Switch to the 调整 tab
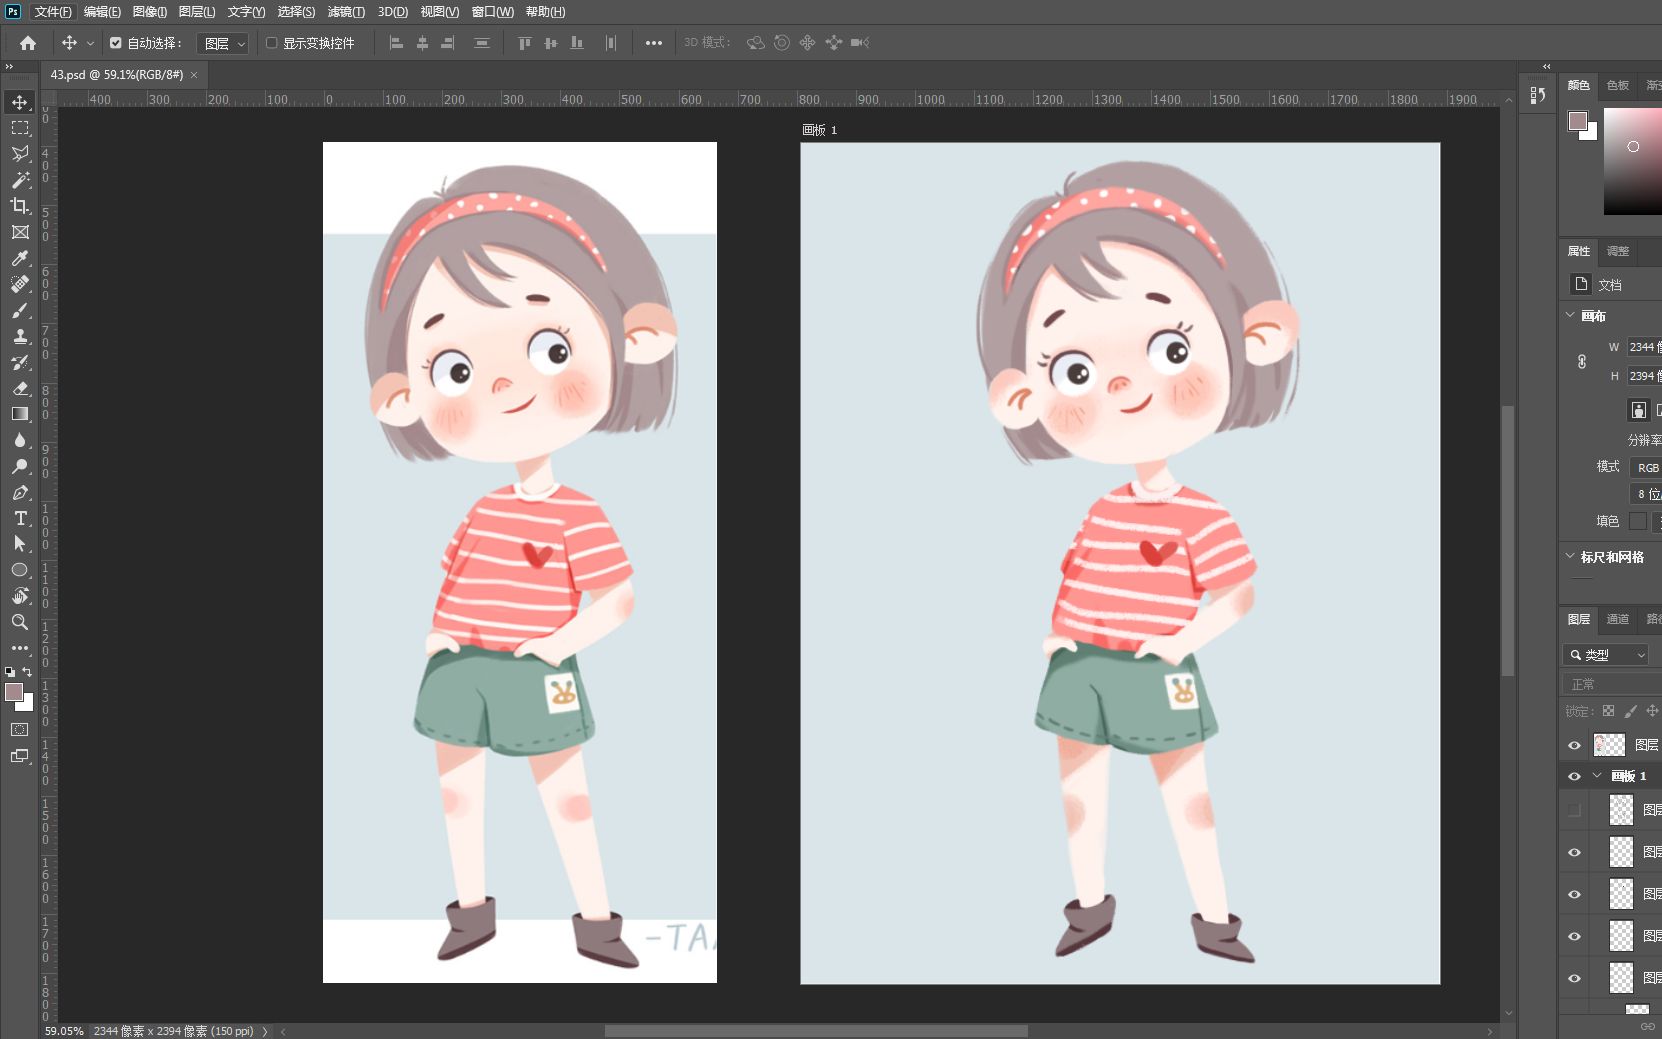The image size is (1662, 1039). [1618, 251]
